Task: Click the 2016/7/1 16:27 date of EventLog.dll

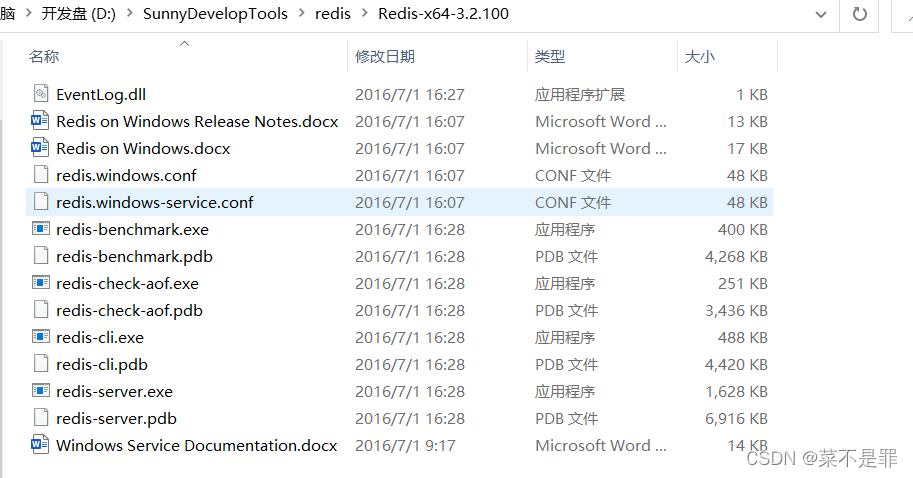Action: pyautogui.click(x=410, y=94)
